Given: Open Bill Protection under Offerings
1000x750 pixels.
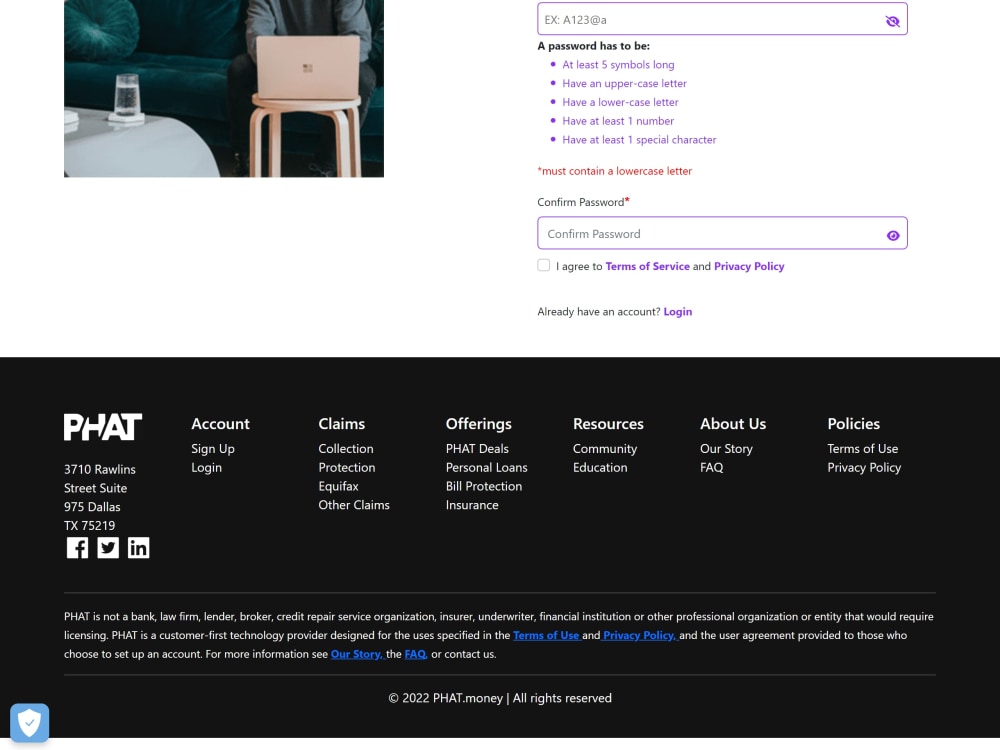Looking at the screenshot, I should [484, 486].
